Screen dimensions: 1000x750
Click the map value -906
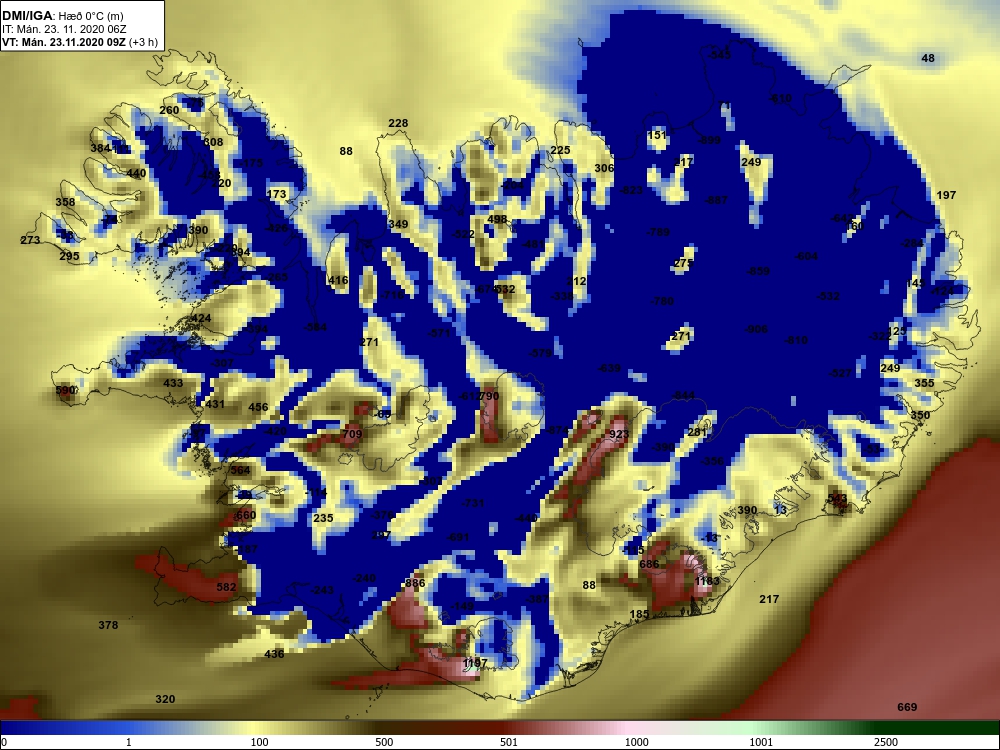click(x=756, y=329)
